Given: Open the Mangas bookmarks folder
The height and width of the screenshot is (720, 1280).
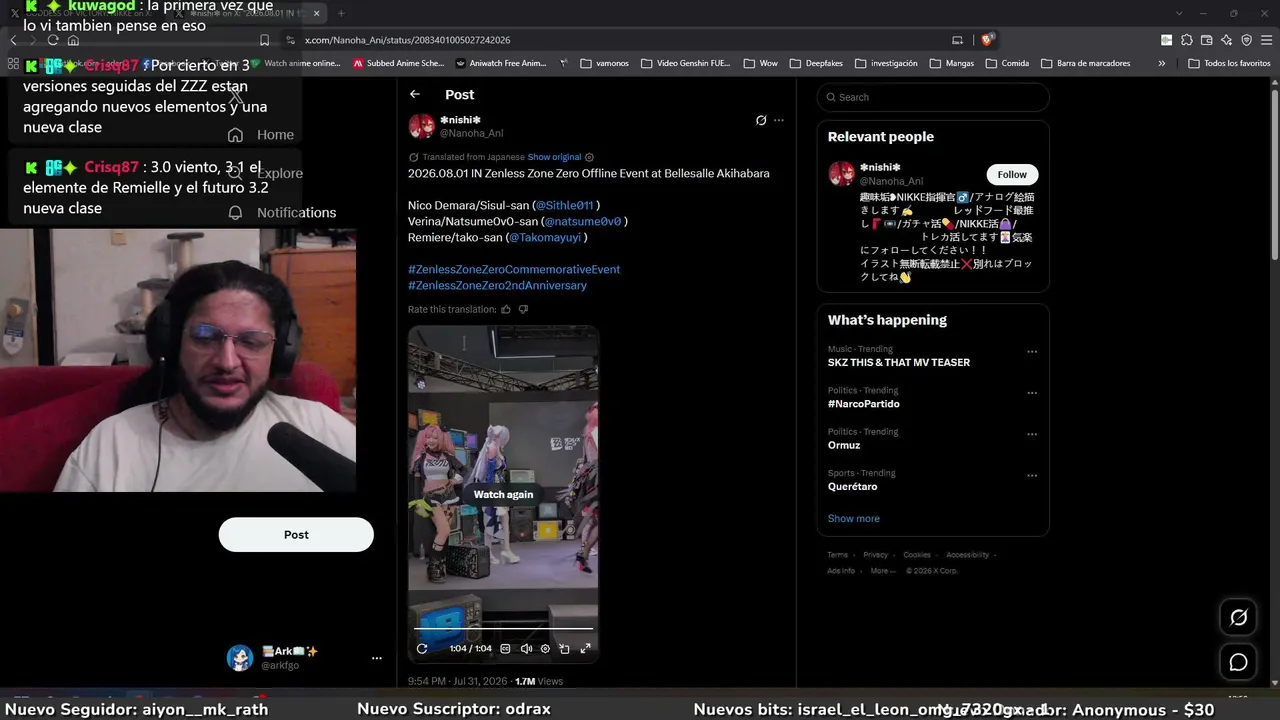Looking at the screenshot, I should pos(951,63).
